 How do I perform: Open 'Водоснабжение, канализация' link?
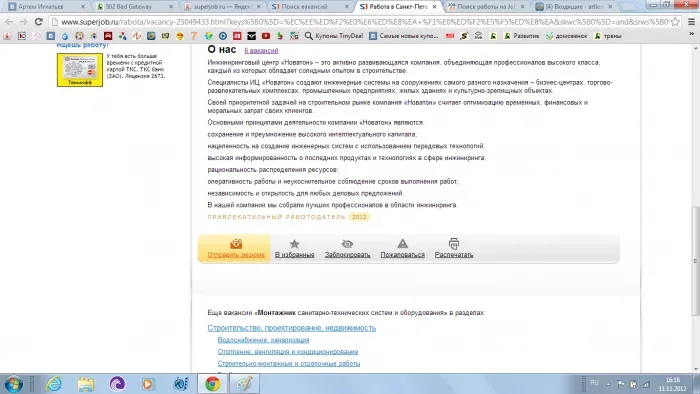[x=263, y=340]
